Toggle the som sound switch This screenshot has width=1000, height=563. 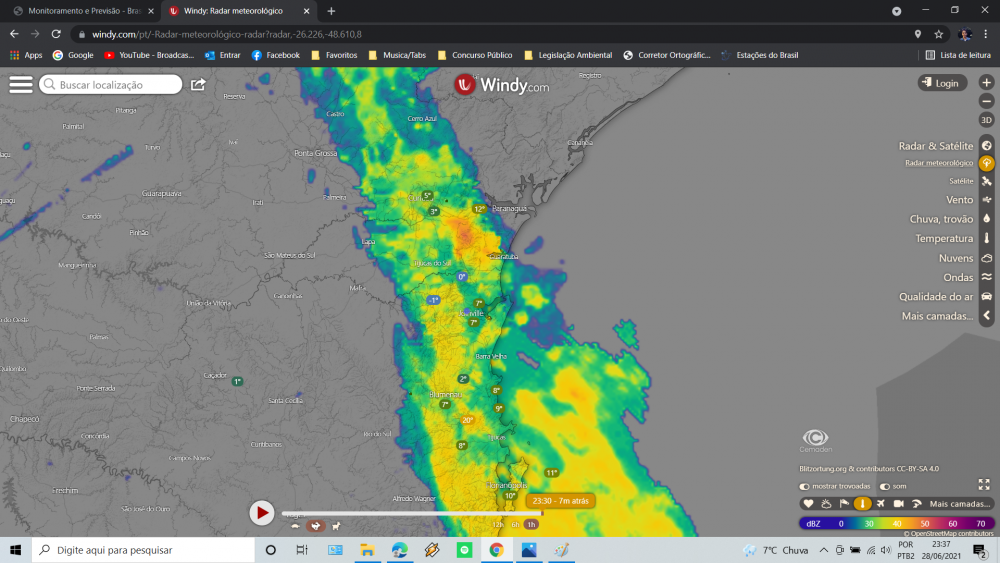pos(885,486)
